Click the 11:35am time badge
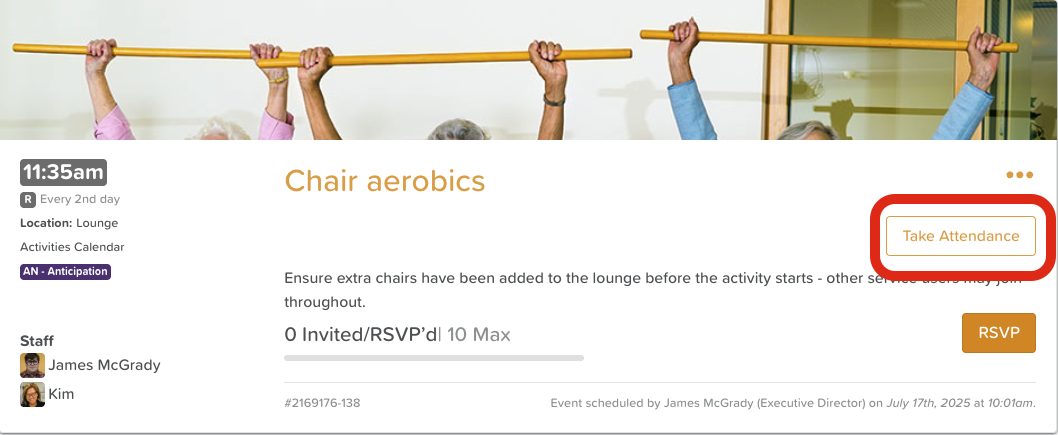Viewport: 1058px width, 435px height. pyautogui.click(x=63, y=172)
